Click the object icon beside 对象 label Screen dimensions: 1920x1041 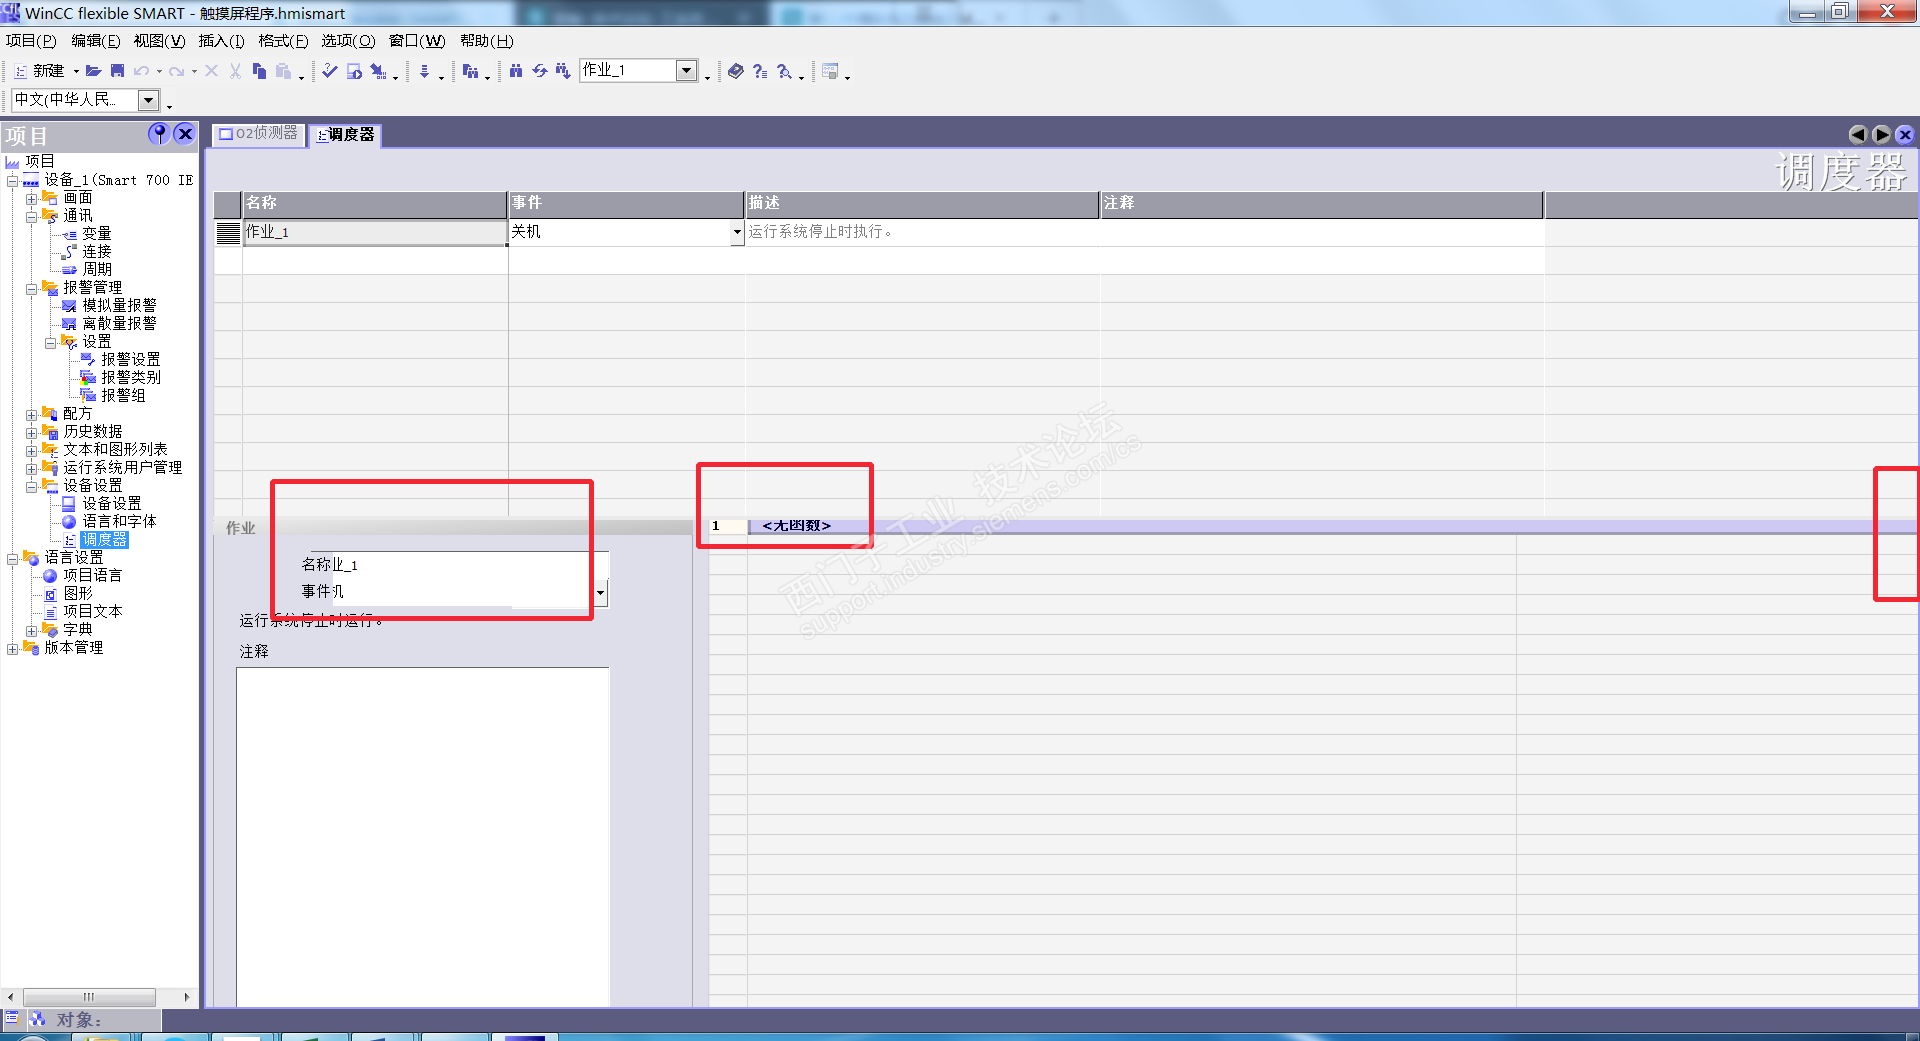coord(38,1018)
